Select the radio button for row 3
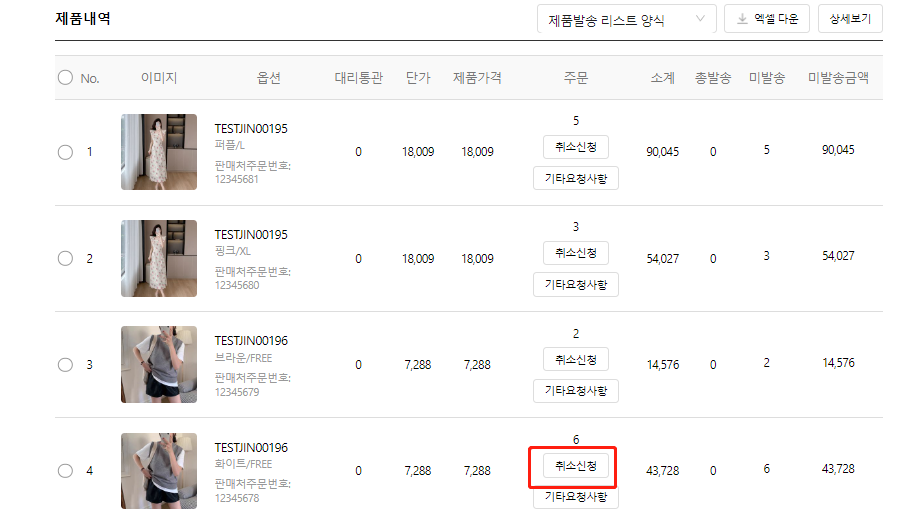This screenshot has height=522, width=916. [65, 365]
